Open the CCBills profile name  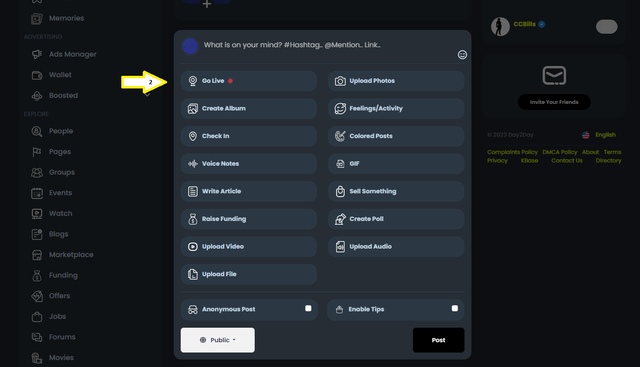coord(524,24)
